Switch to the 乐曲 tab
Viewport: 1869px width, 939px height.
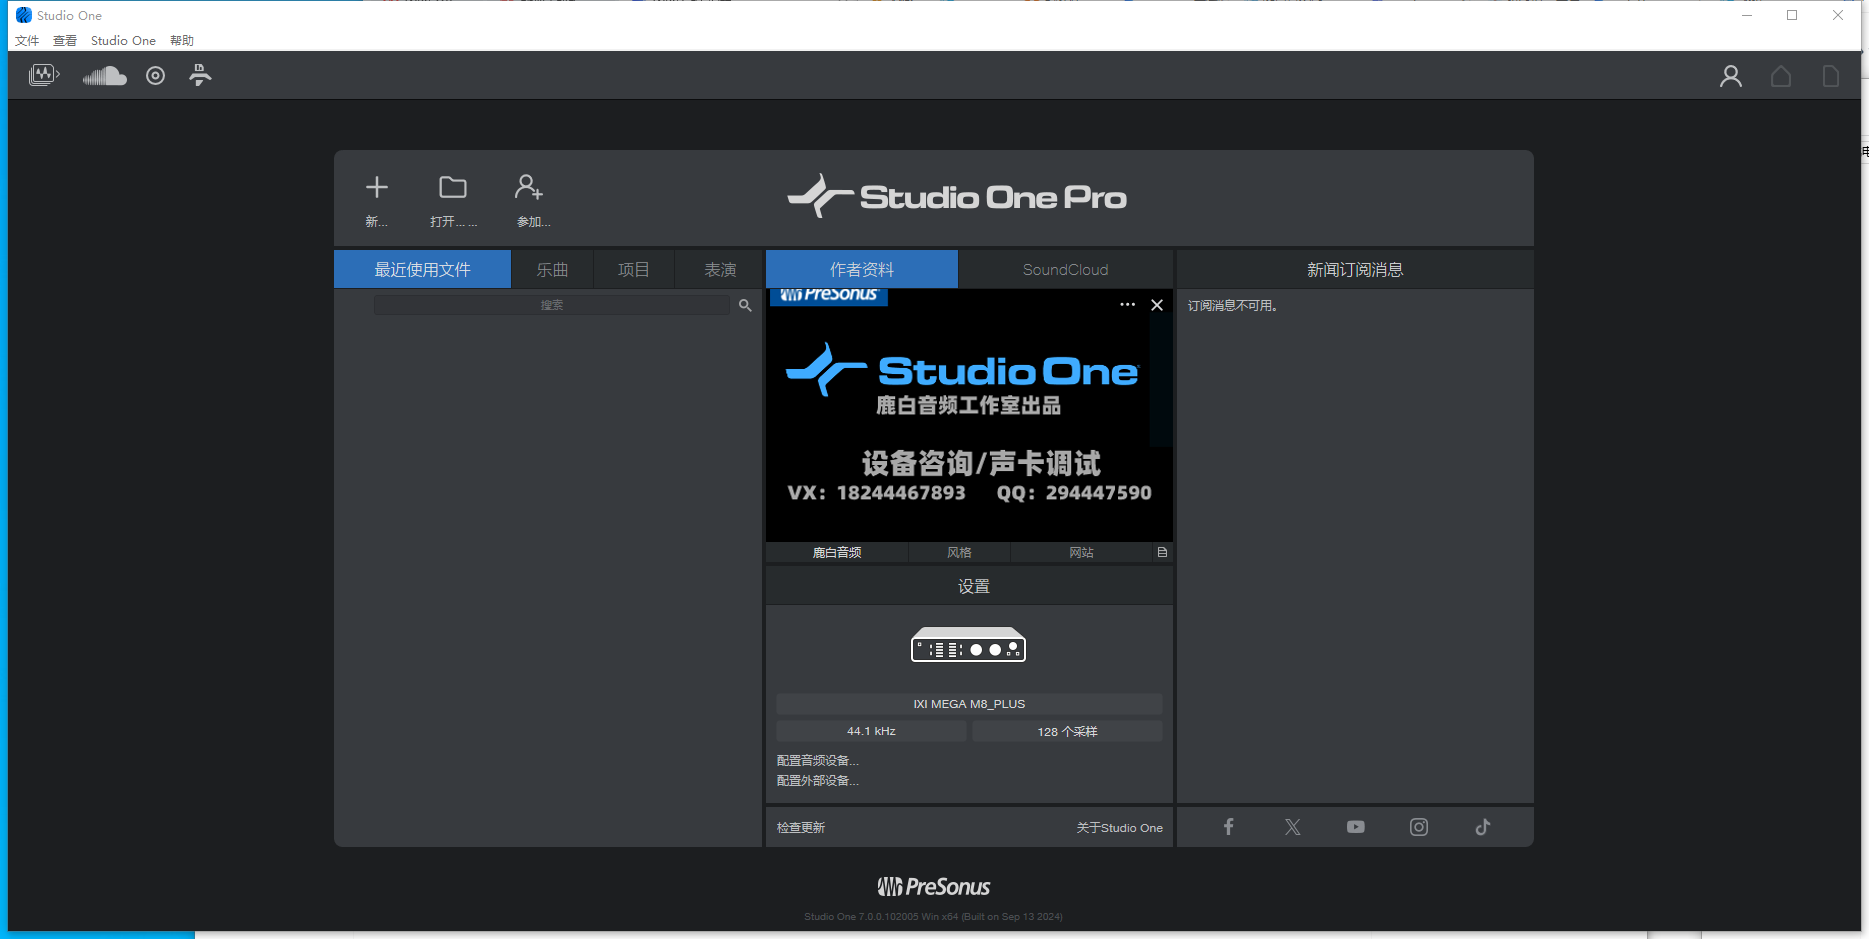552,269
